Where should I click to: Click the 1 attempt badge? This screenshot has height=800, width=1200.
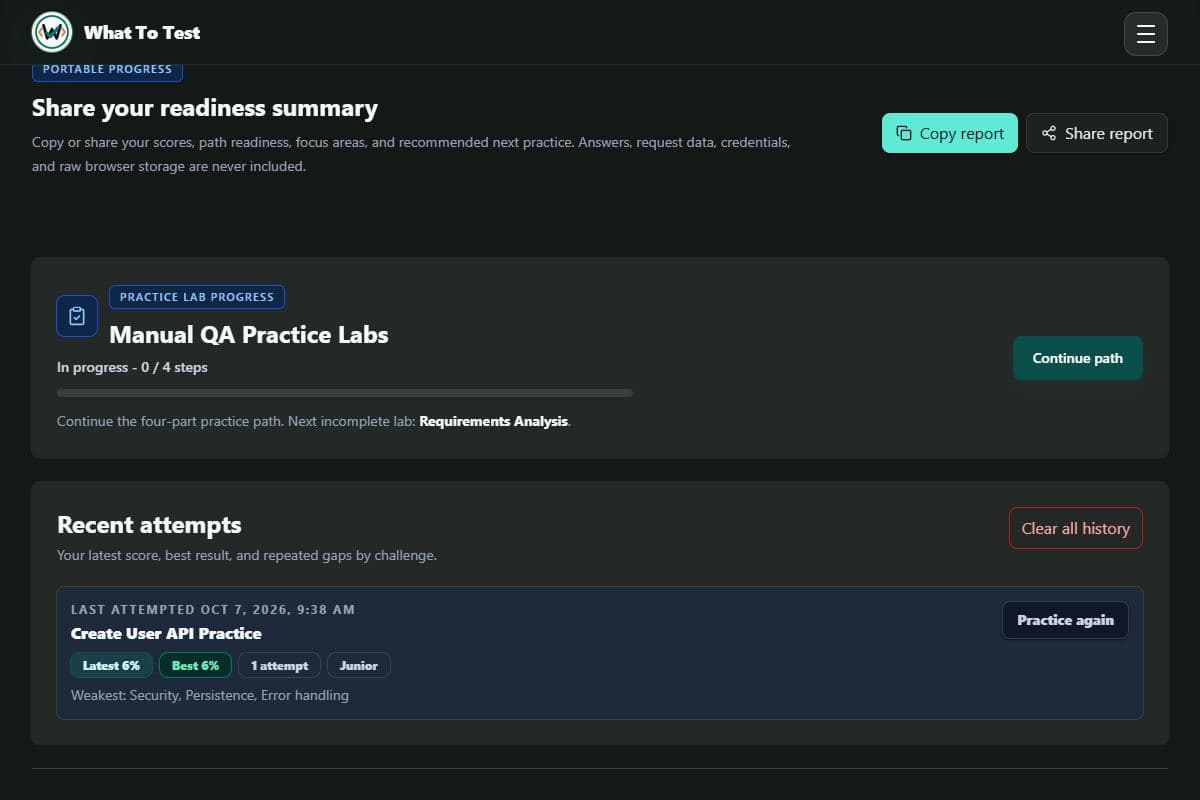(279, 665)
